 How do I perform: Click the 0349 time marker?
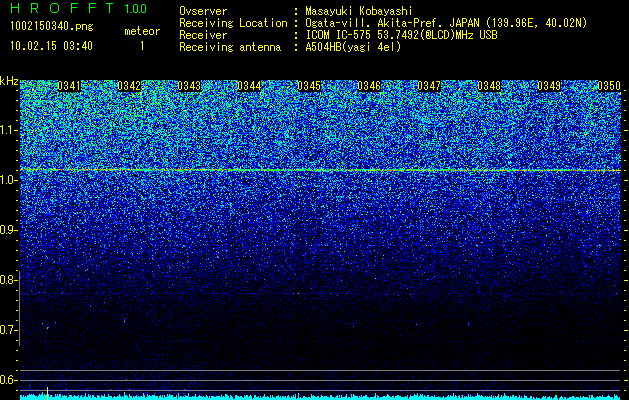point(549,86)
